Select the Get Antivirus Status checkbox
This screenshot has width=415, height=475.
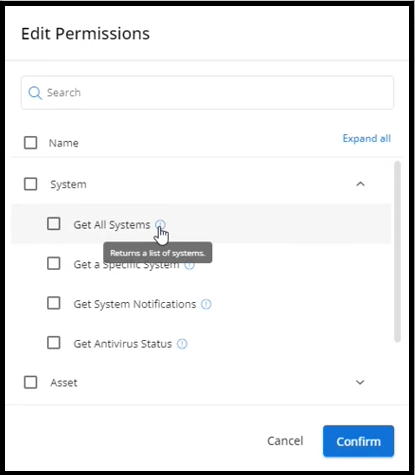click(54, 343)
